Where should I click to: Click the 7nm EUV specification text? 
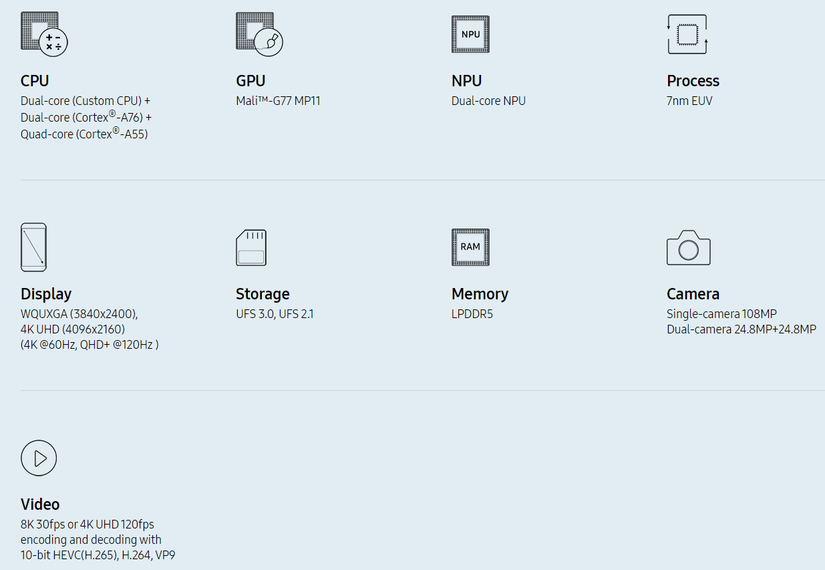[x=690, y=101]
